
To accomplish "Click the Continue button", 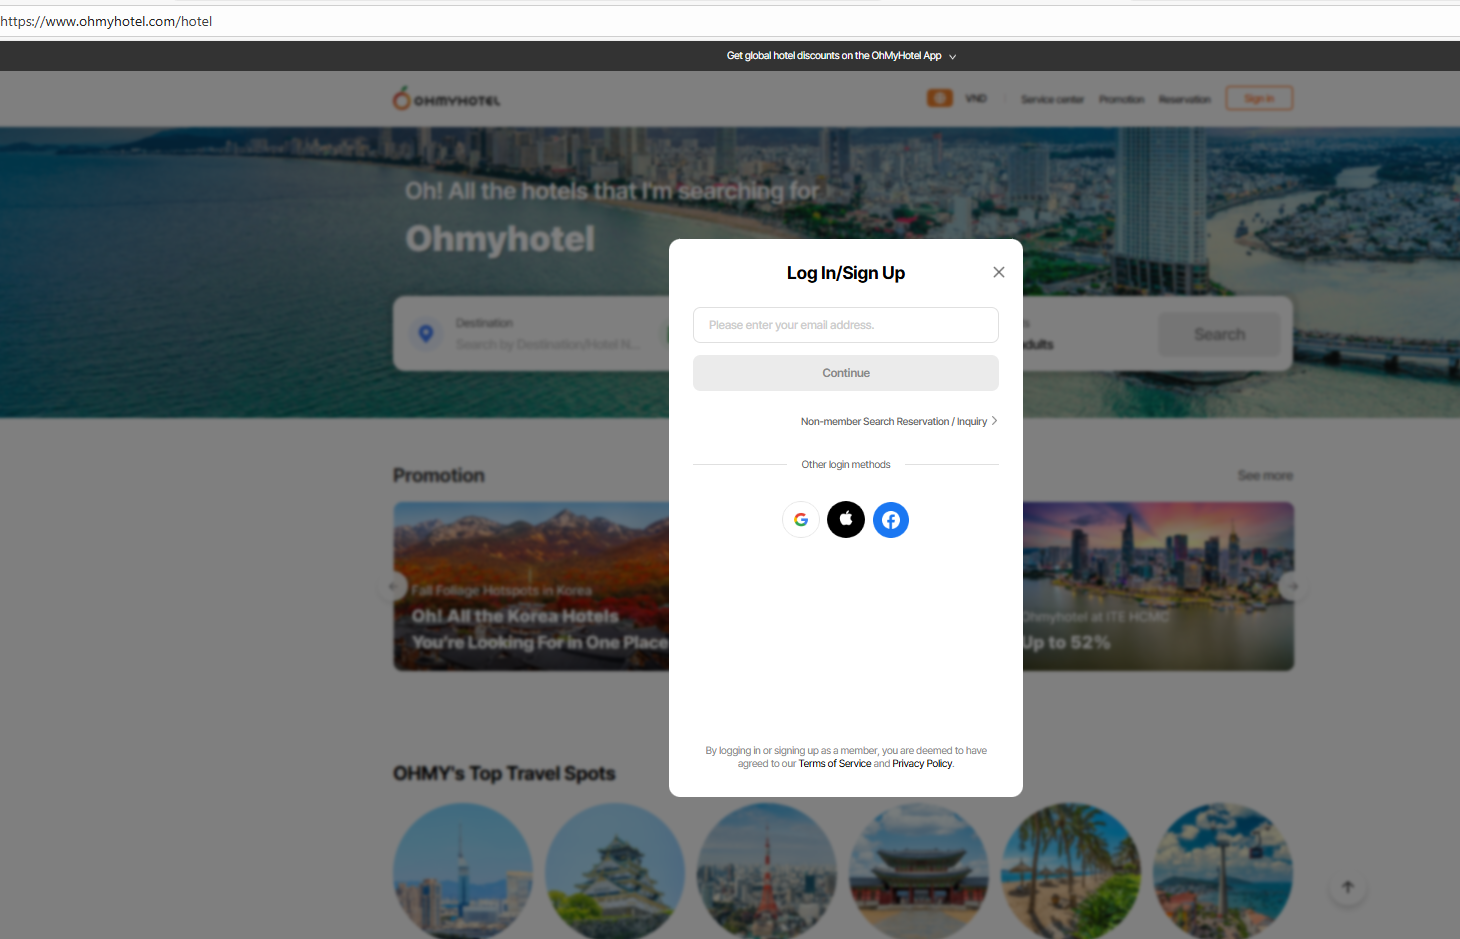I will tap(846, 373).
